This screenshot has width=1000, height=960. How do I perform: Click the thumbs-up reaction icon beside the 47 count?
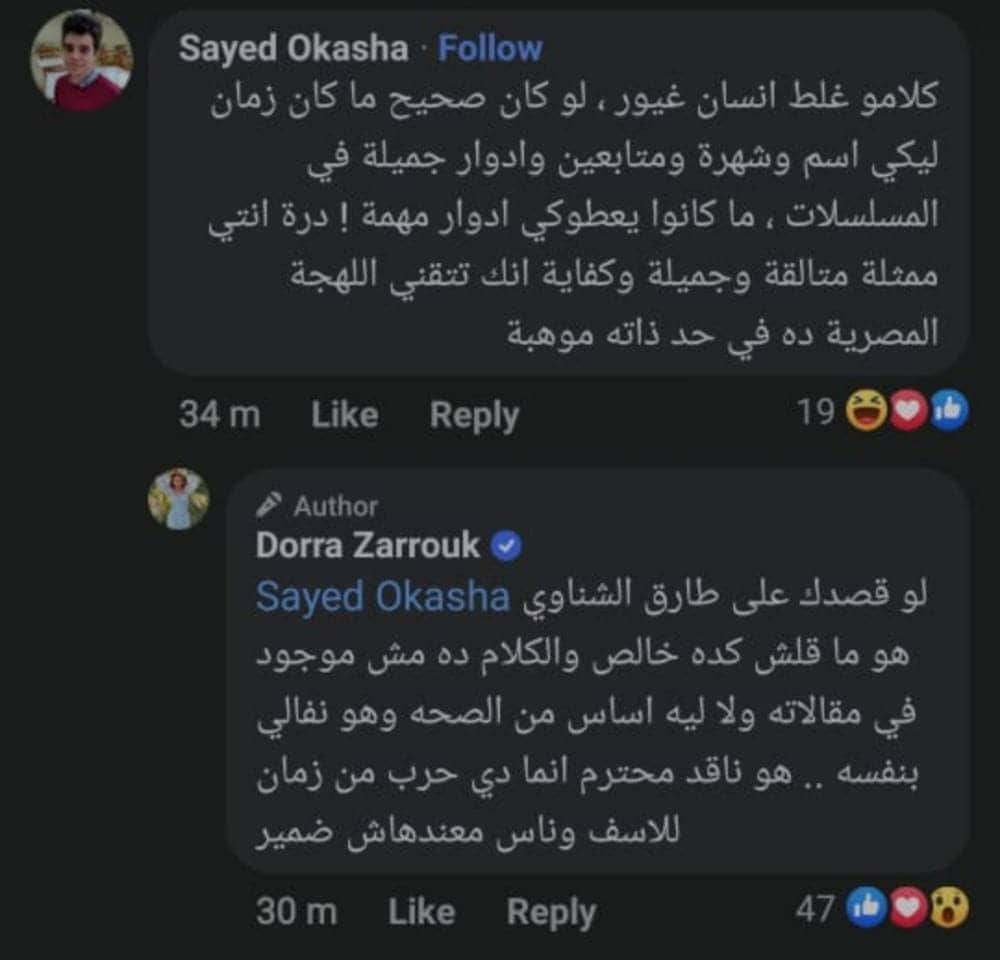coord(866,909)
